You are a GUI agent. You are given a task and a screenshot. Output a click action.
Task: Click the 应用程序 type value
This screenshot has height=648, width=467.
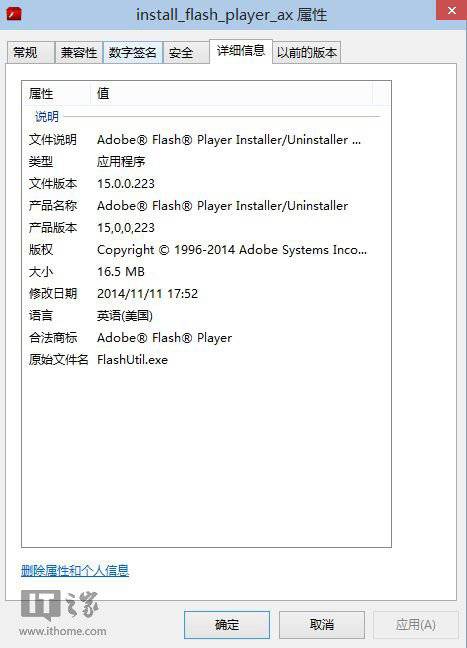pos(121,162)
